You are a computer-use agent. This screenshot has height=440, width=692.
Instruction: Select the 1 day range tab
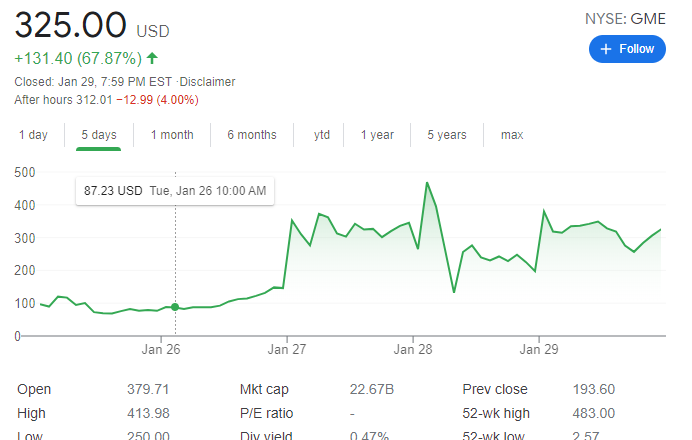click(x=33, y=135)
